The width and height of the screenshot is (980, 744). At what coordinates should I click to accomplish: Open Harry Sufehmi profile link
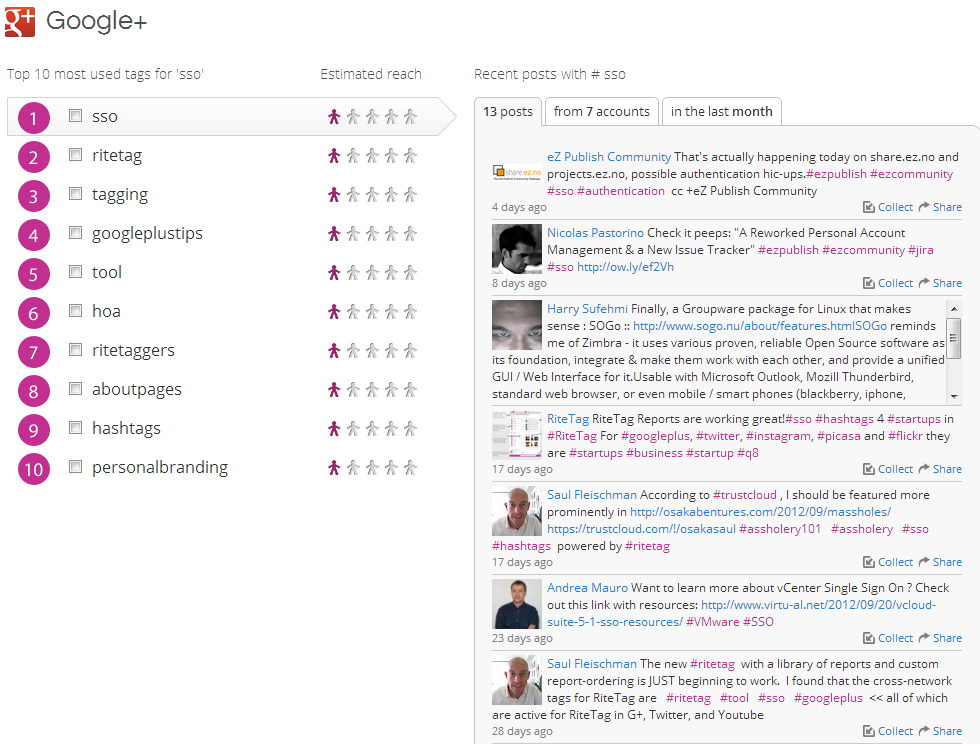pos(587,309)
